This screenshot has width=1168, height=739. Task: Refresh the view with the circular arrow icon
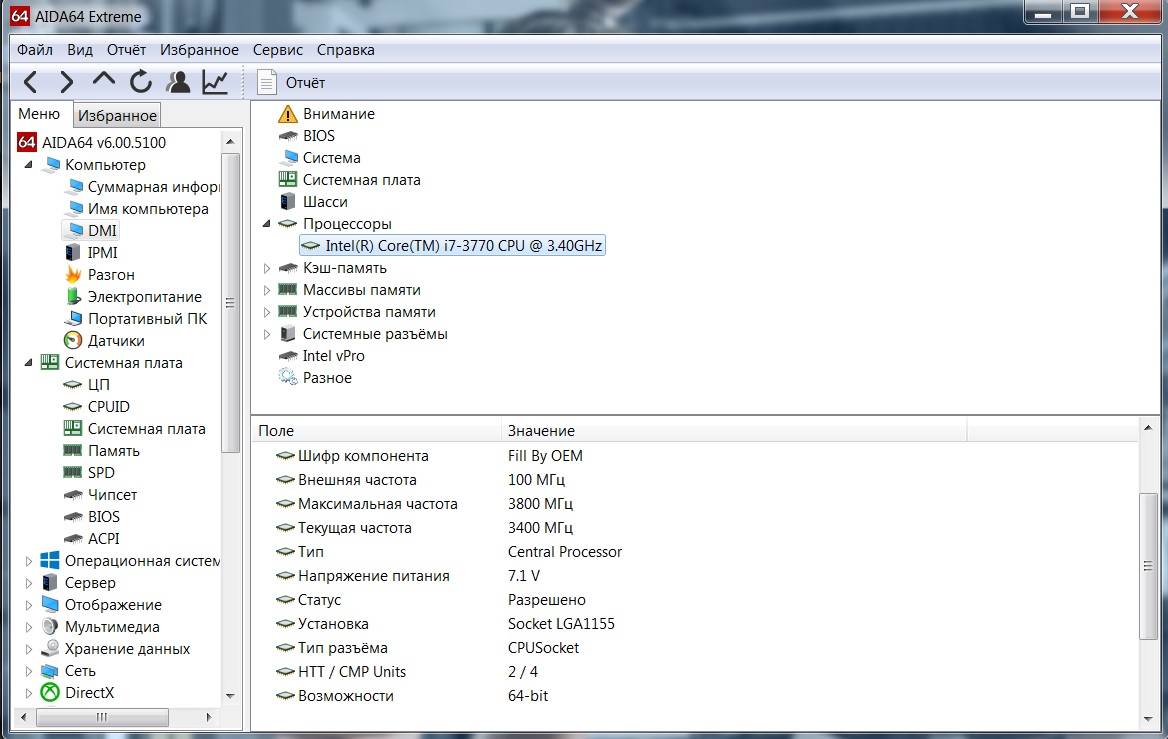(141, 82)
